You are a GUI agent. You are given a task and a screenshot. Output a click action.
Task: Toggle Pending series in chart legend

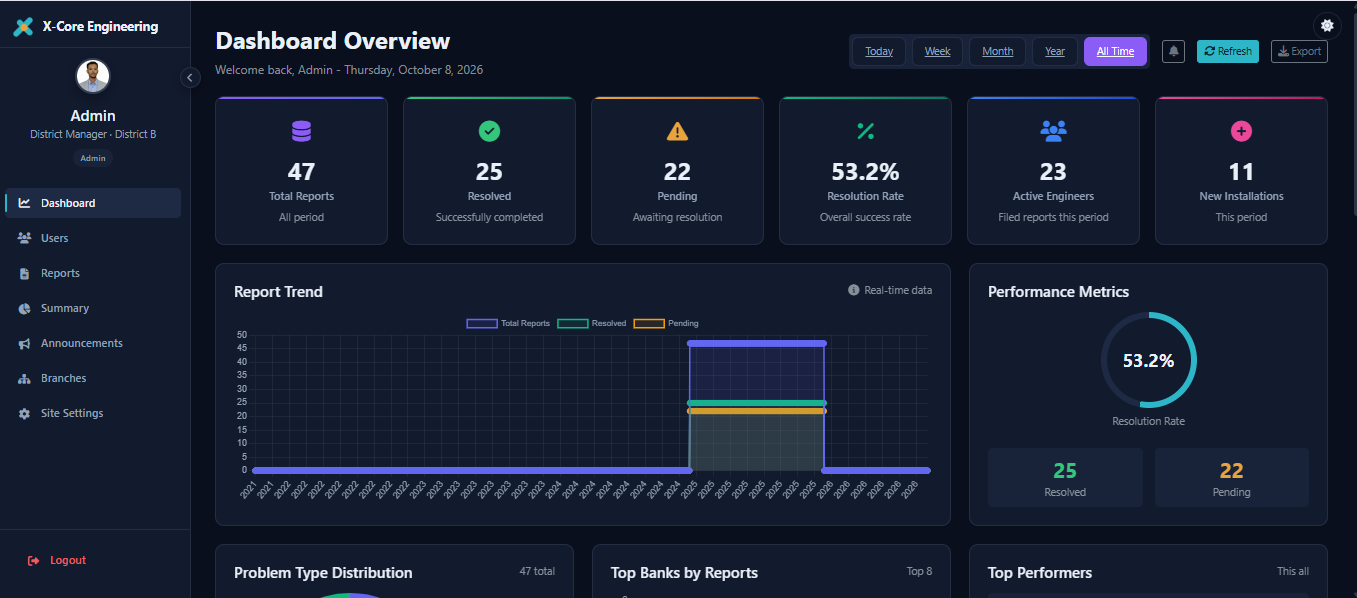coord(666,323)
